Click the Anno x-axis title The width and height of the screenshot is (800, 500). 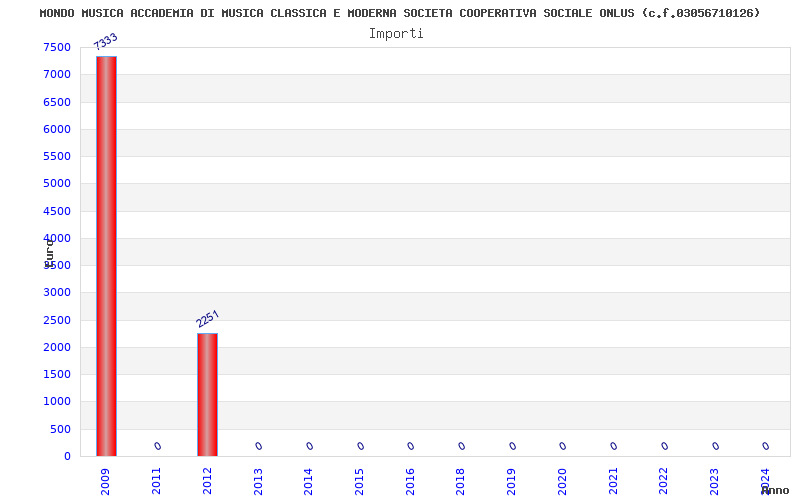[x=775, y=490]
